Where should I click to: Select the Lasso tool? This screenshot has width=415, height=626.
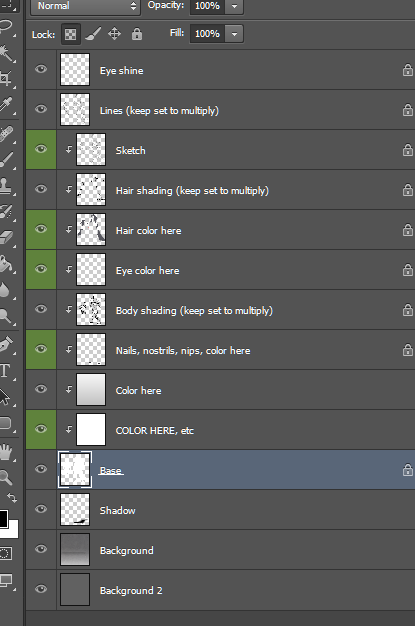point(6,26)
